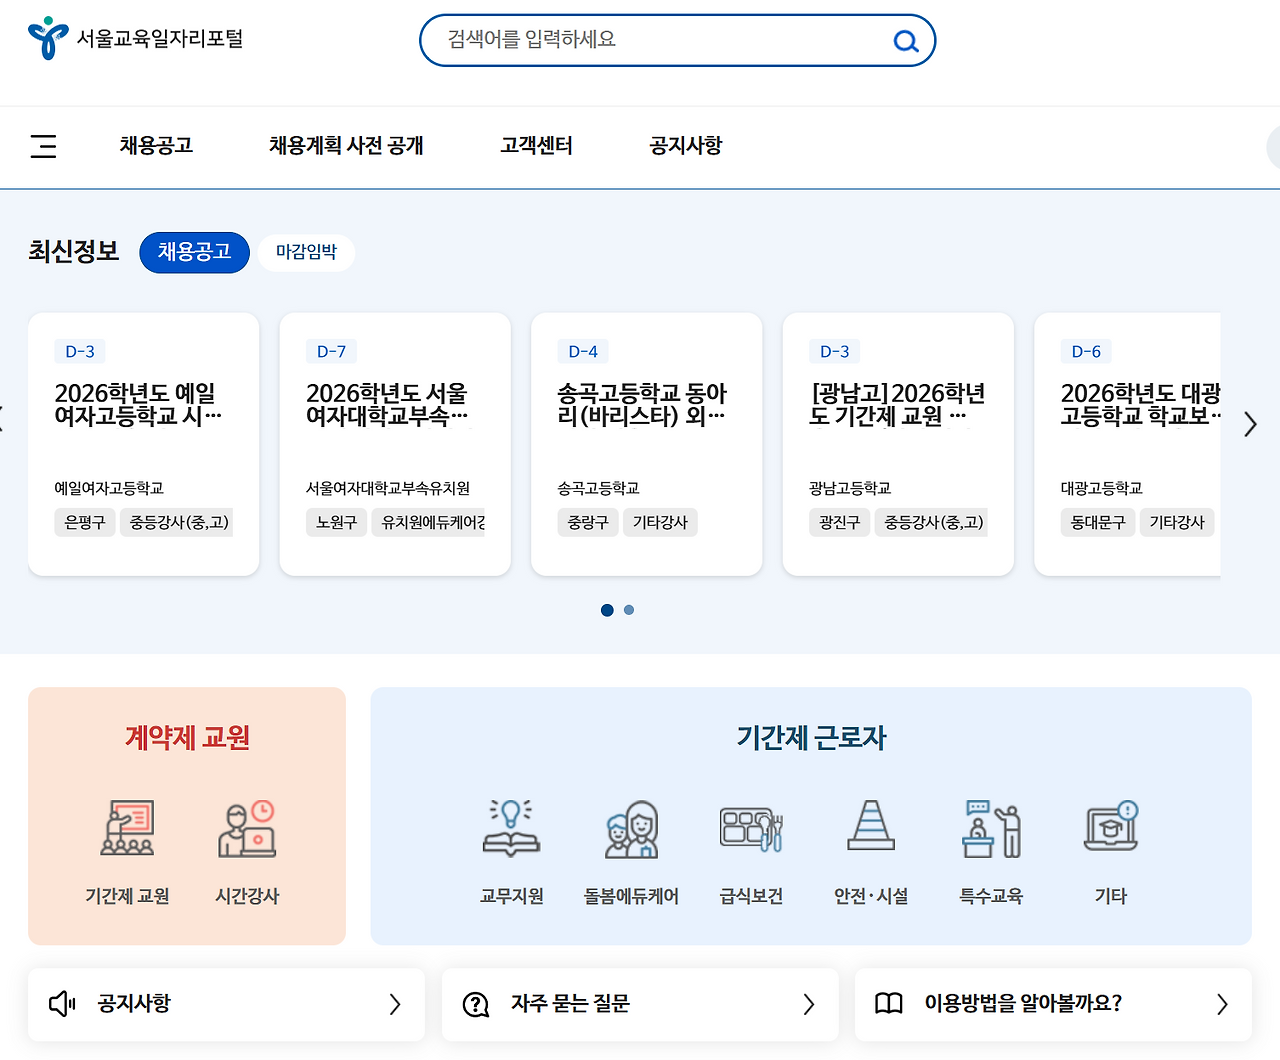Screen dimensions: 1280x1060
Task: Click the 최신정보 heading
Action: coord(74,251)
